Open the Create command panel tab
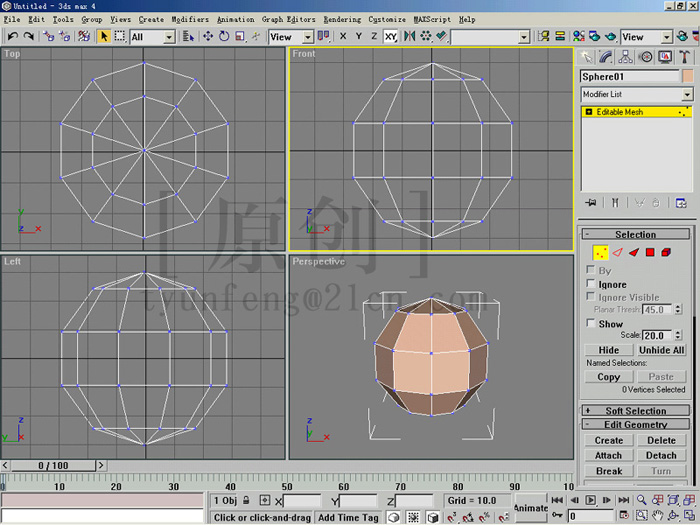 point(586,57)
